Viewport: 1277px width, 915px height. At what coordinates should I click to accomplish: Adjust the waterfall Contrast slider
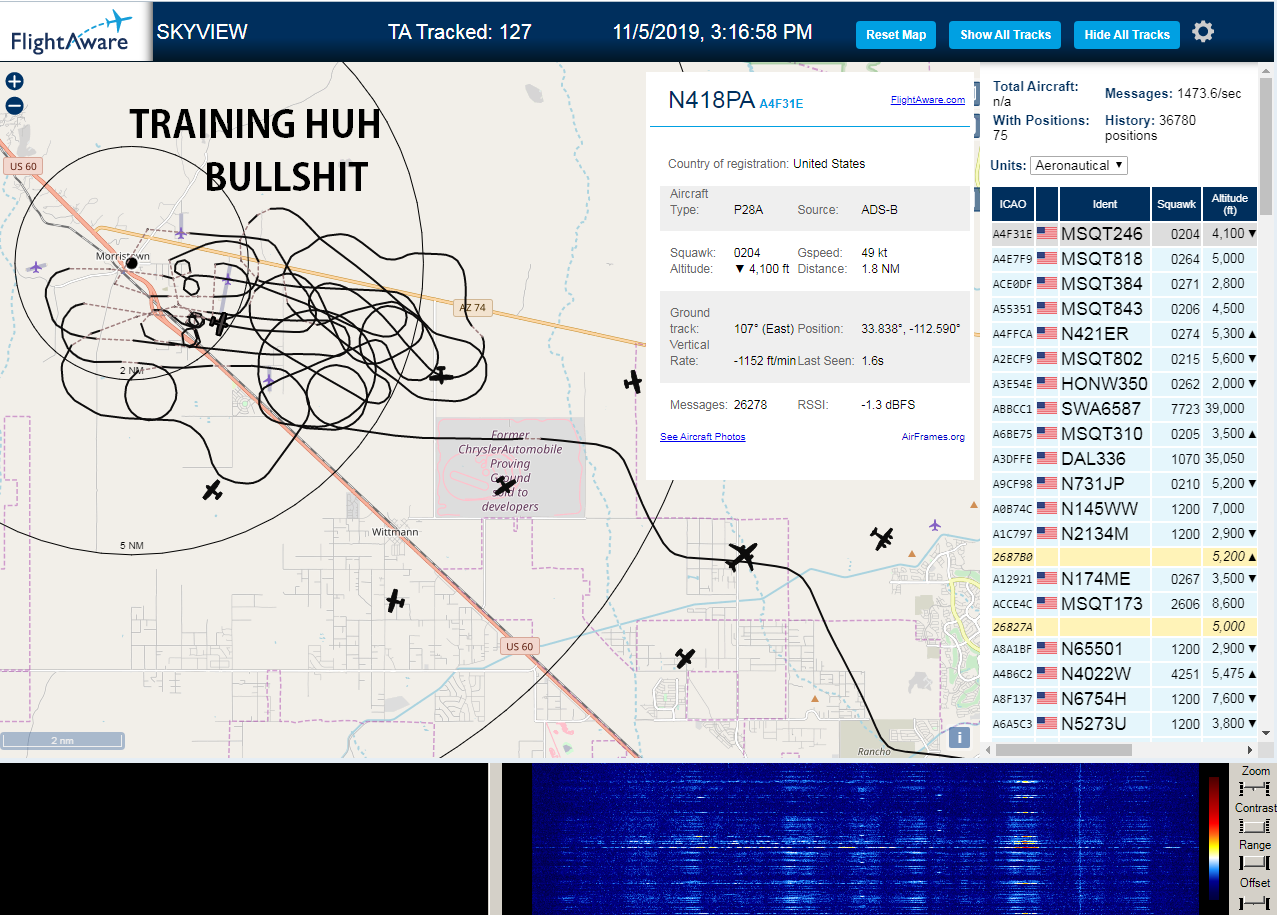1253,826
